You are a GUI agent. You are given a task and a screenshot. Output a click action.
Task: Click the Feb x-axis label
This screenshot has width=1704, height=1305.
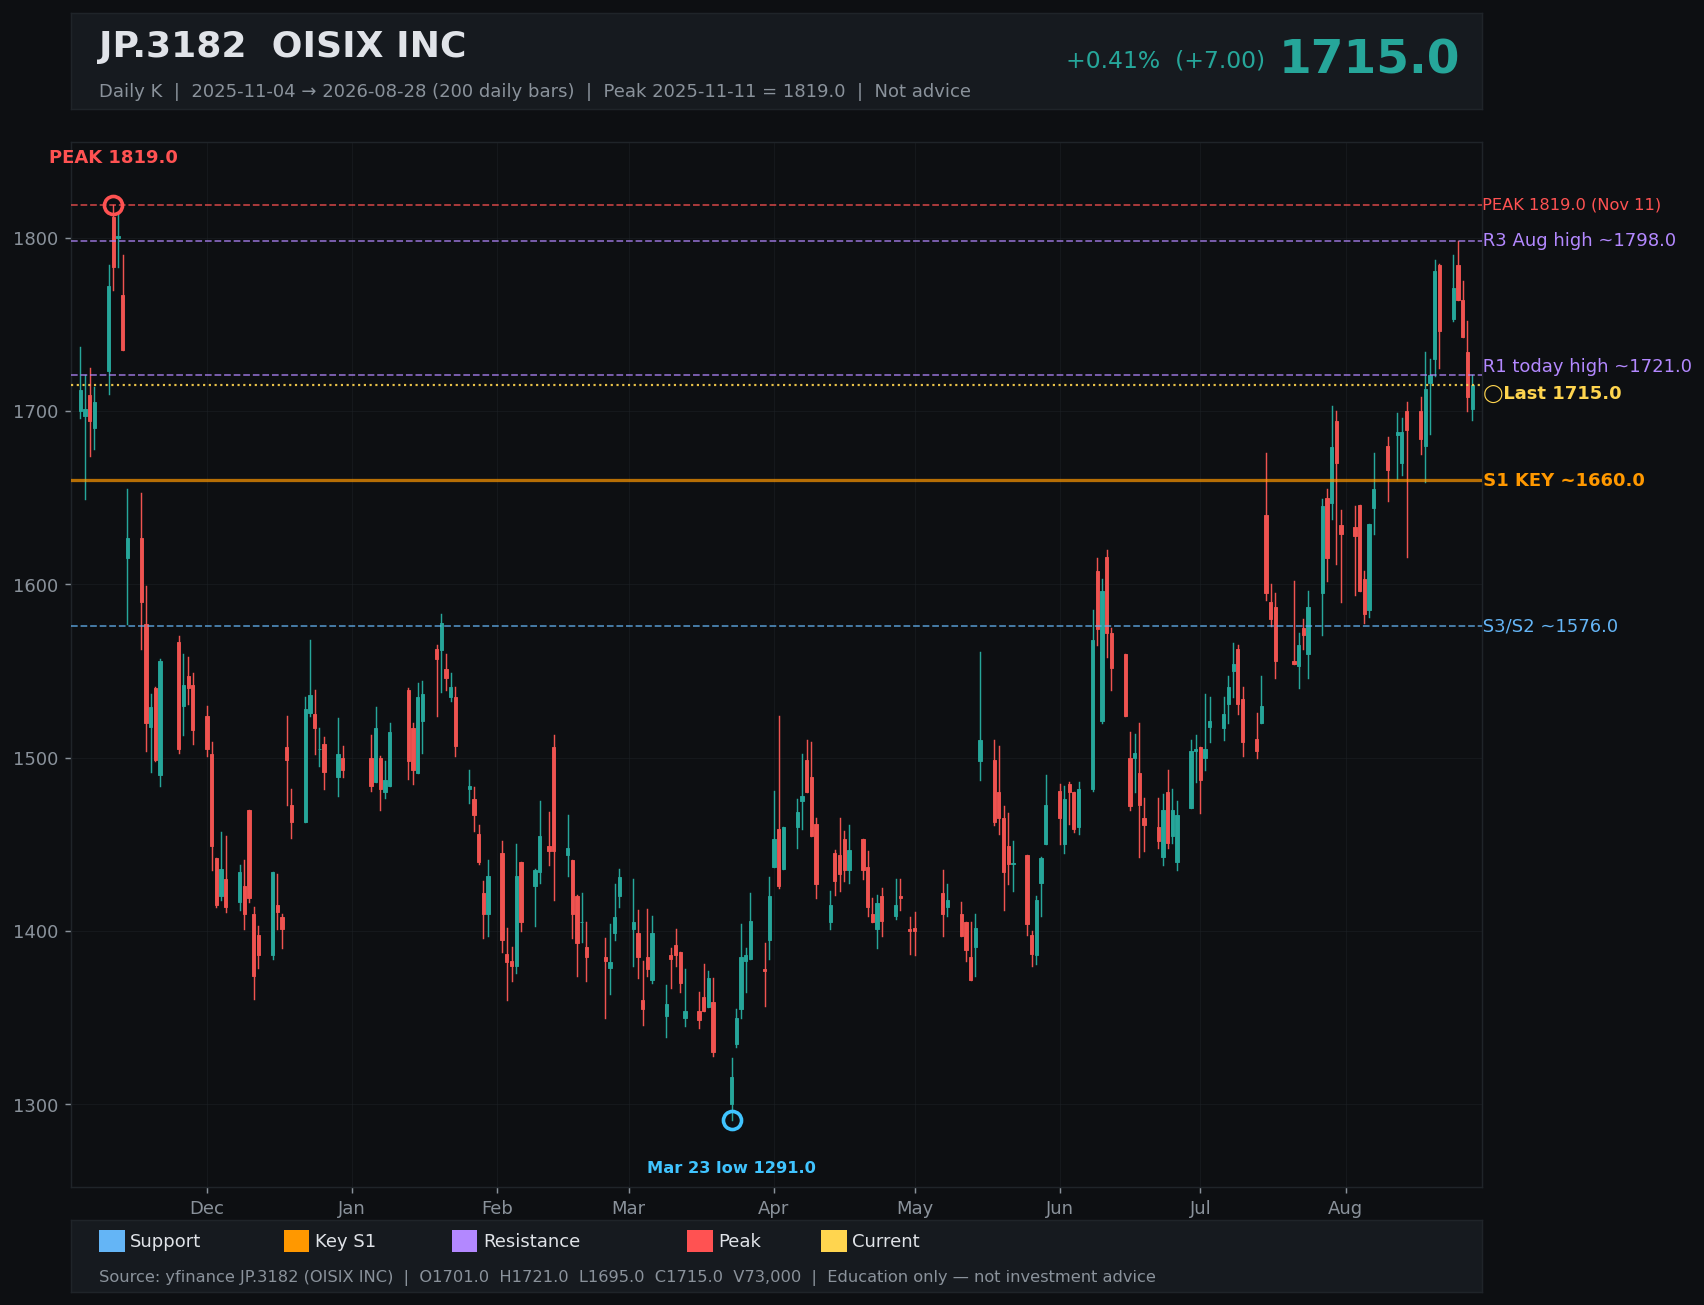pyautogui.click(x=497, y=1208)
